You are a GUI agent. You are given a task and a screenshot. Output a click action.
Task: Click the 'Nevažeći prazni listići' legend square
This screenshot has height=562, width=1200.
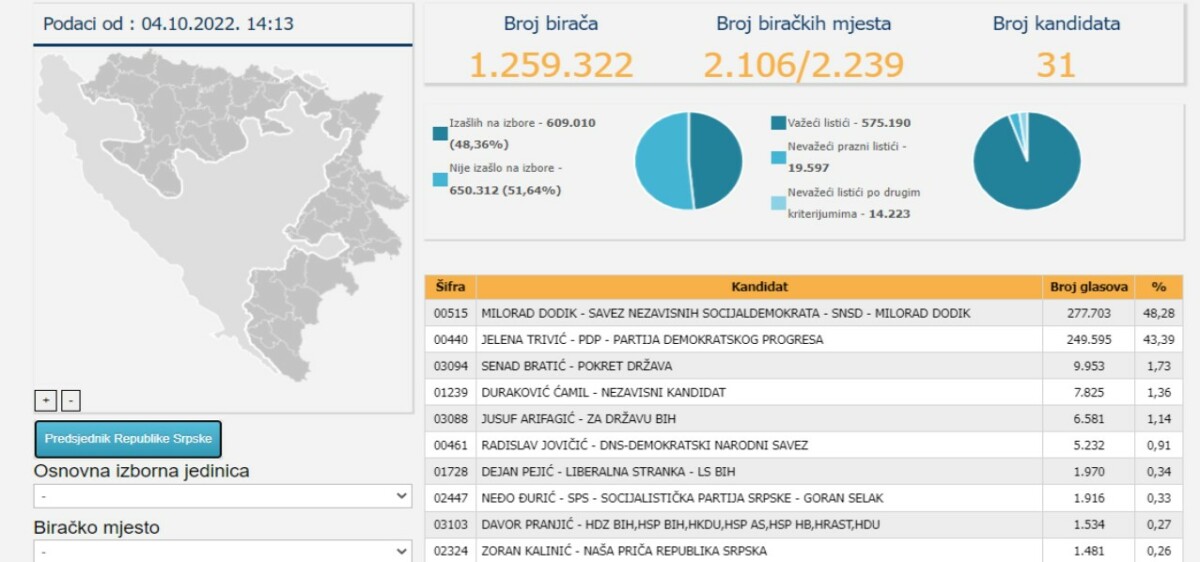tap(778, 157)
